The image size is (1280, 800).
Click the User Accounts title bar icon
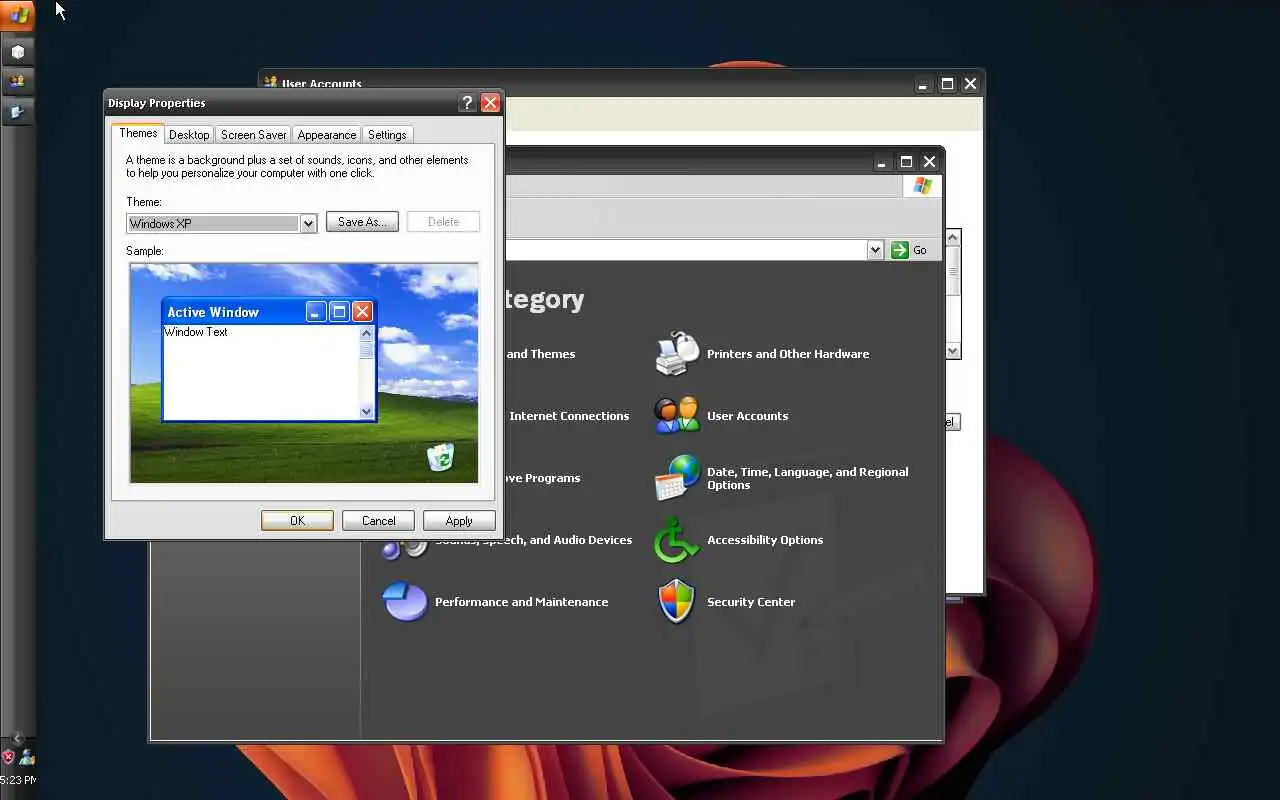(271, 83)
